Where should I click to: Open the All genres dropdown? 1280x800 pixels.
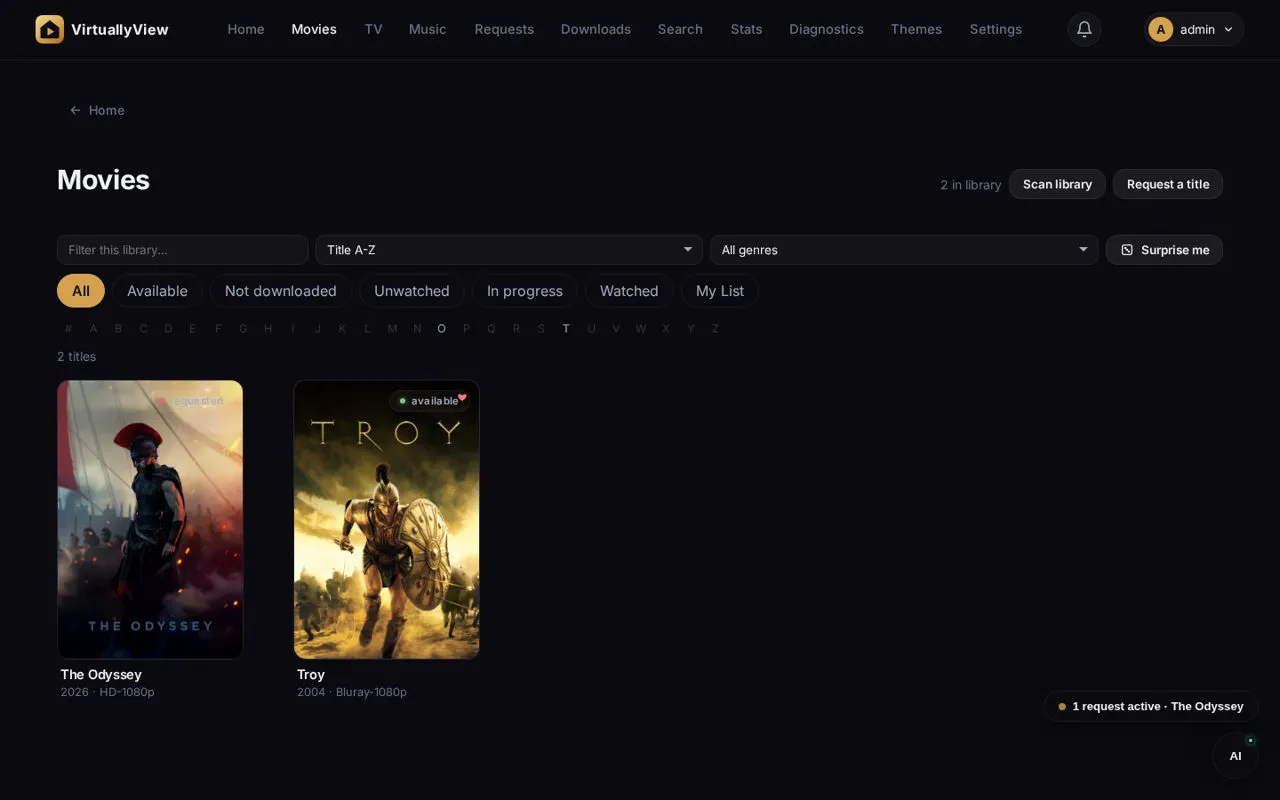904,250
